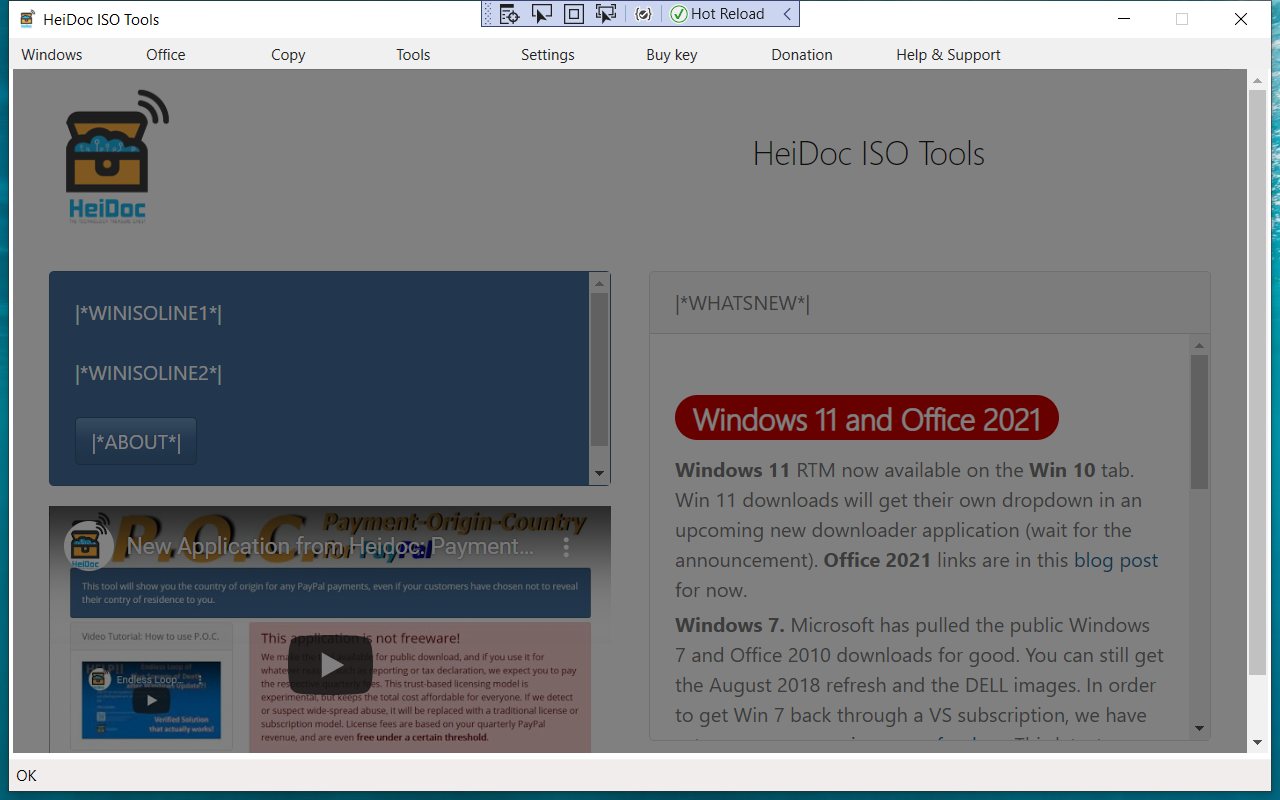Toggle Display Layout Adorners
This screenshot has height=800, width=1280.
(574, 14)
